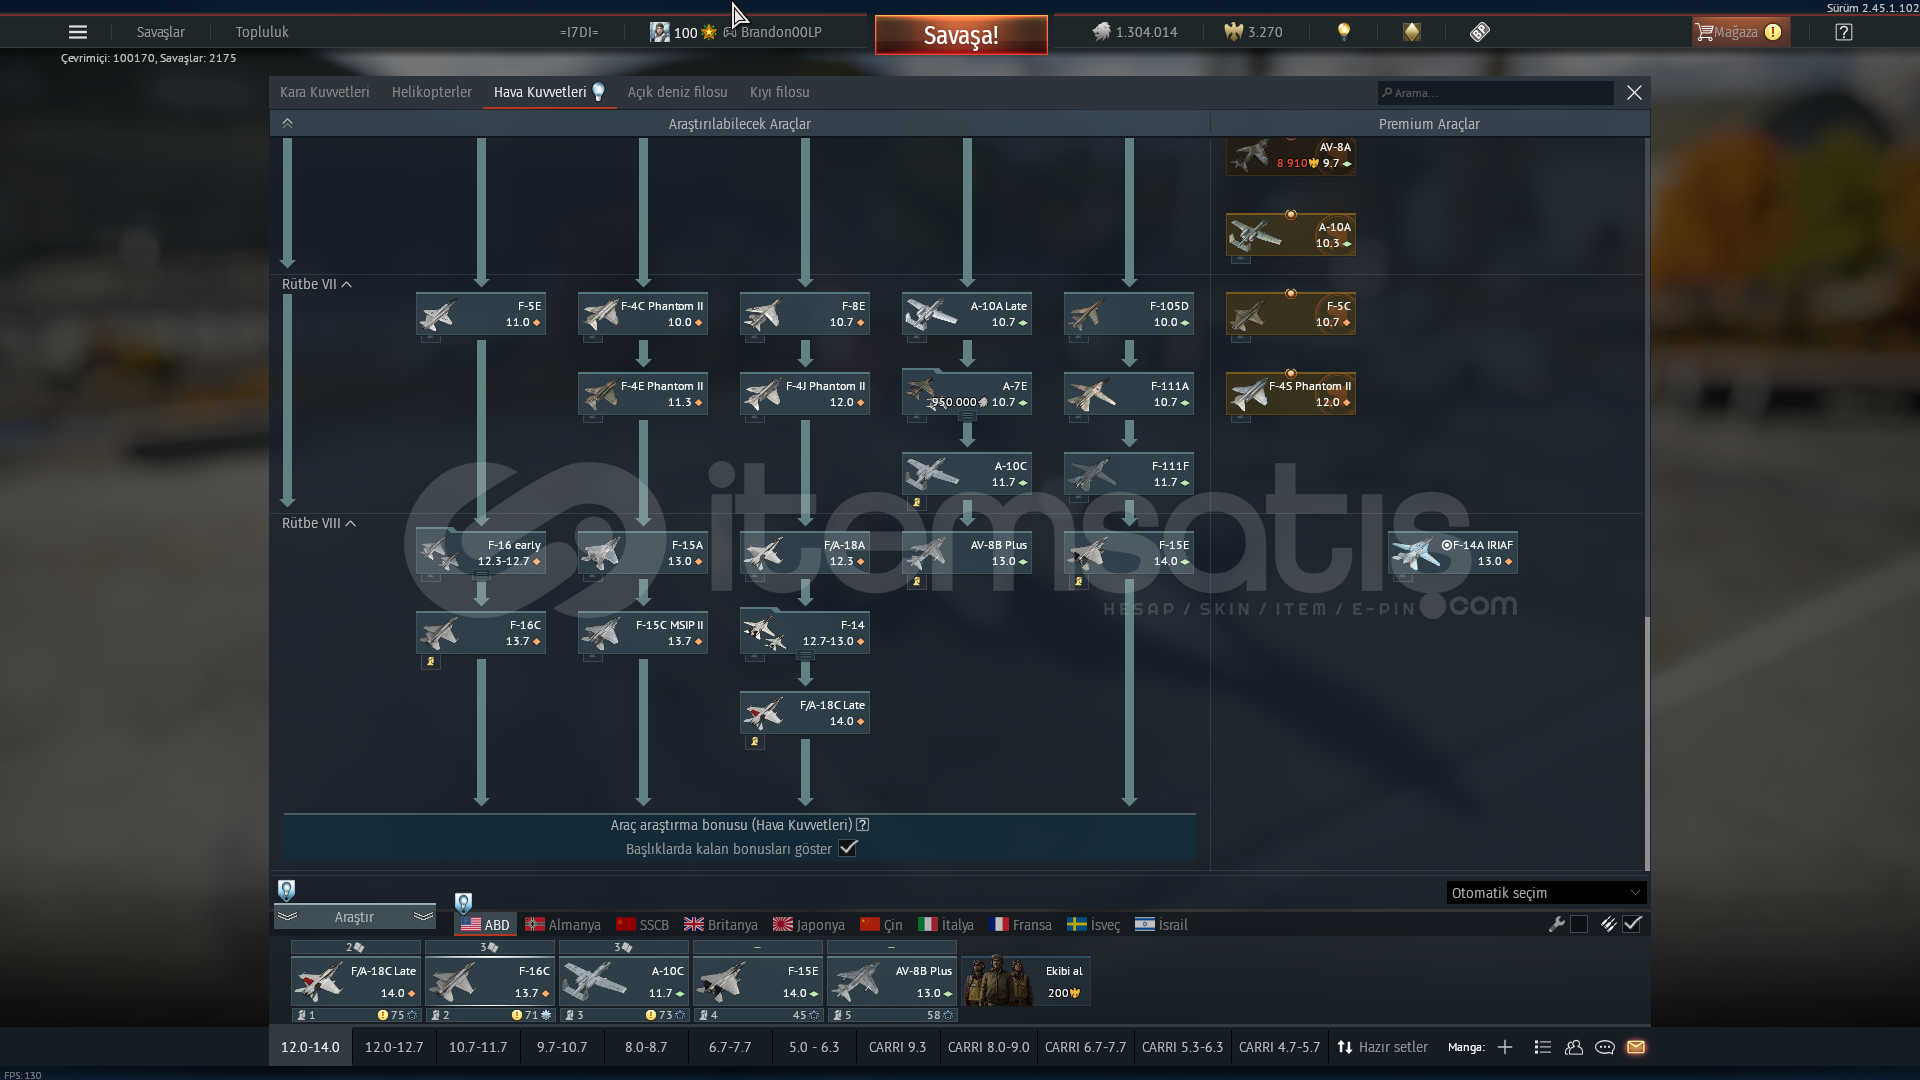Screen dimensions: 1920x1080
Task: Click the player avatar portrait
Action: (x=659, y=32)
